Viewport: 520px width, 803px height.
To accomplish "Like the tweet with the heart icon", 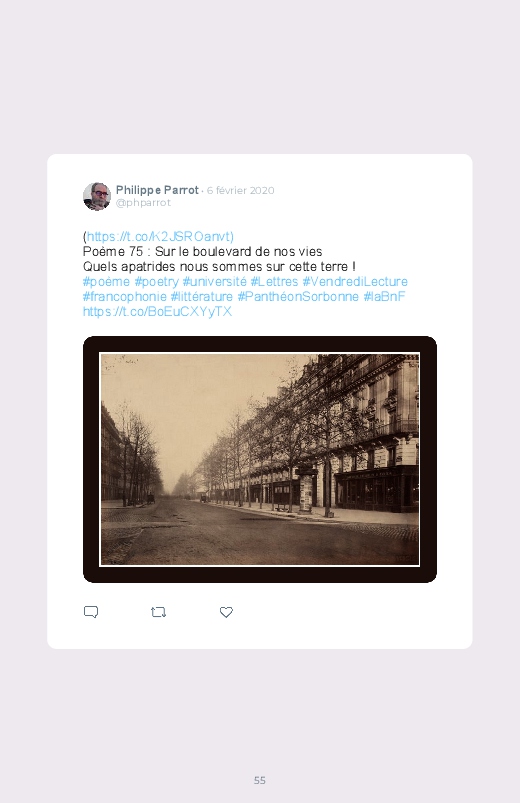I will click(x=226, y=612).
